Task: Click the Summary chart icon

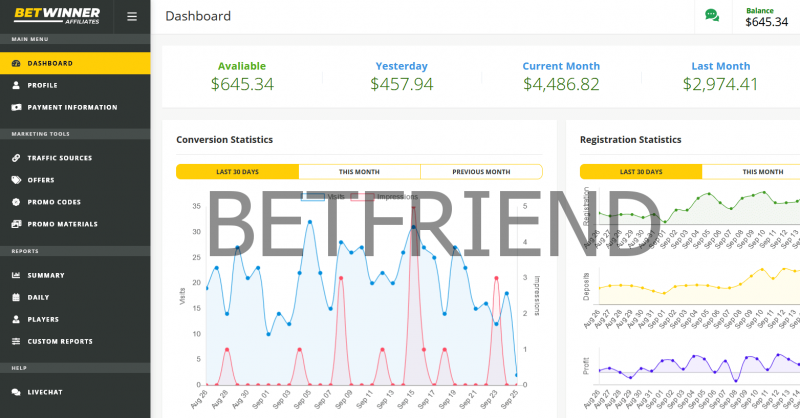Action: (x=16, y=275)
